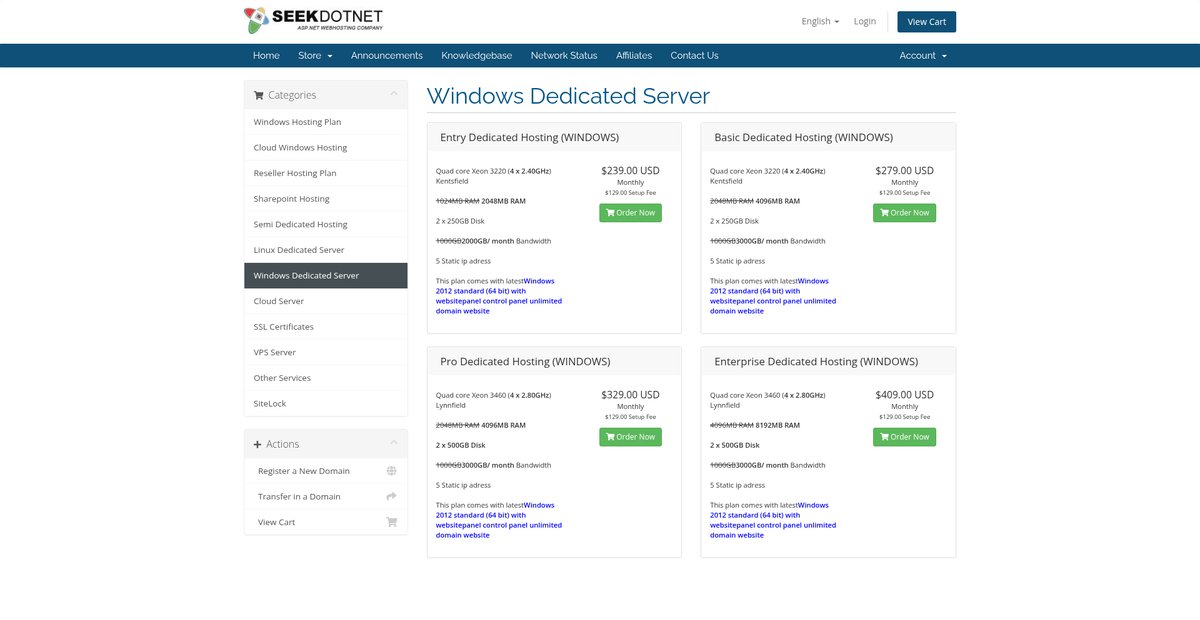Click Entry Dedicated Hosting (WINDOWS) title
The image size is (1200, 620).
click(x=529, y=137)
